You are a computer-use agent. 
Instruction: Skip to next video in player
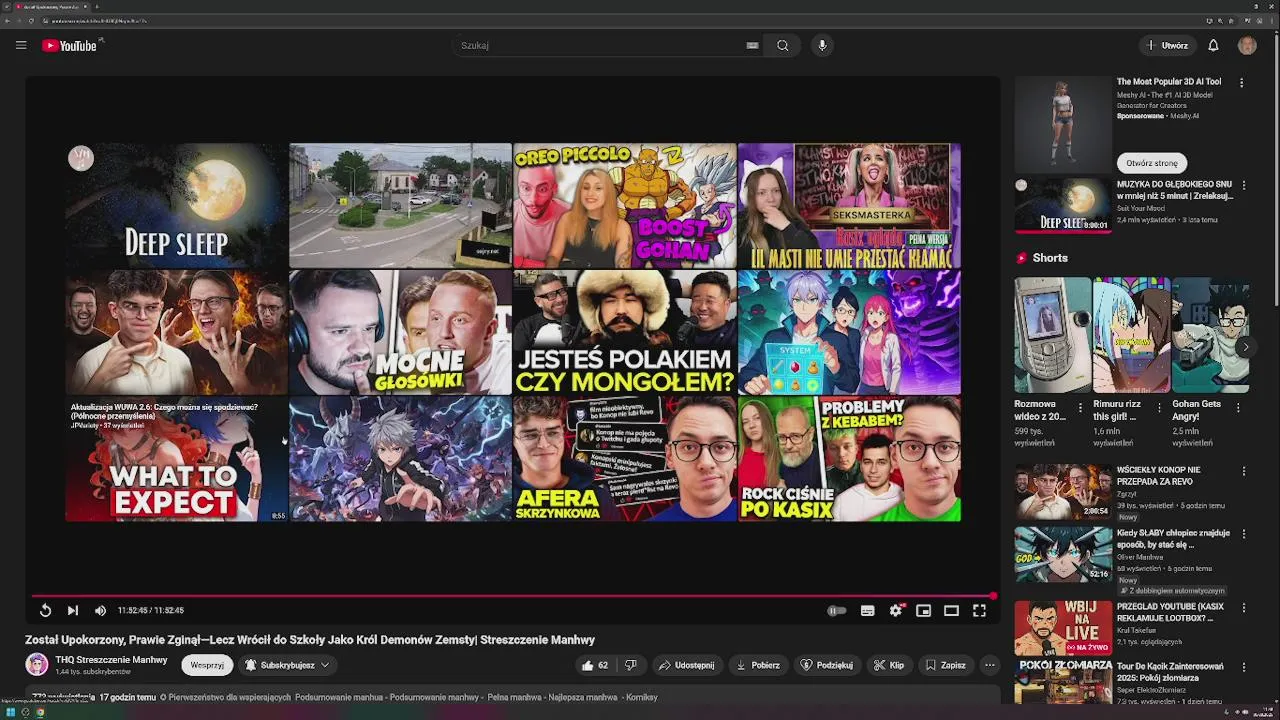pyautogui.click(x=72, y=610)
